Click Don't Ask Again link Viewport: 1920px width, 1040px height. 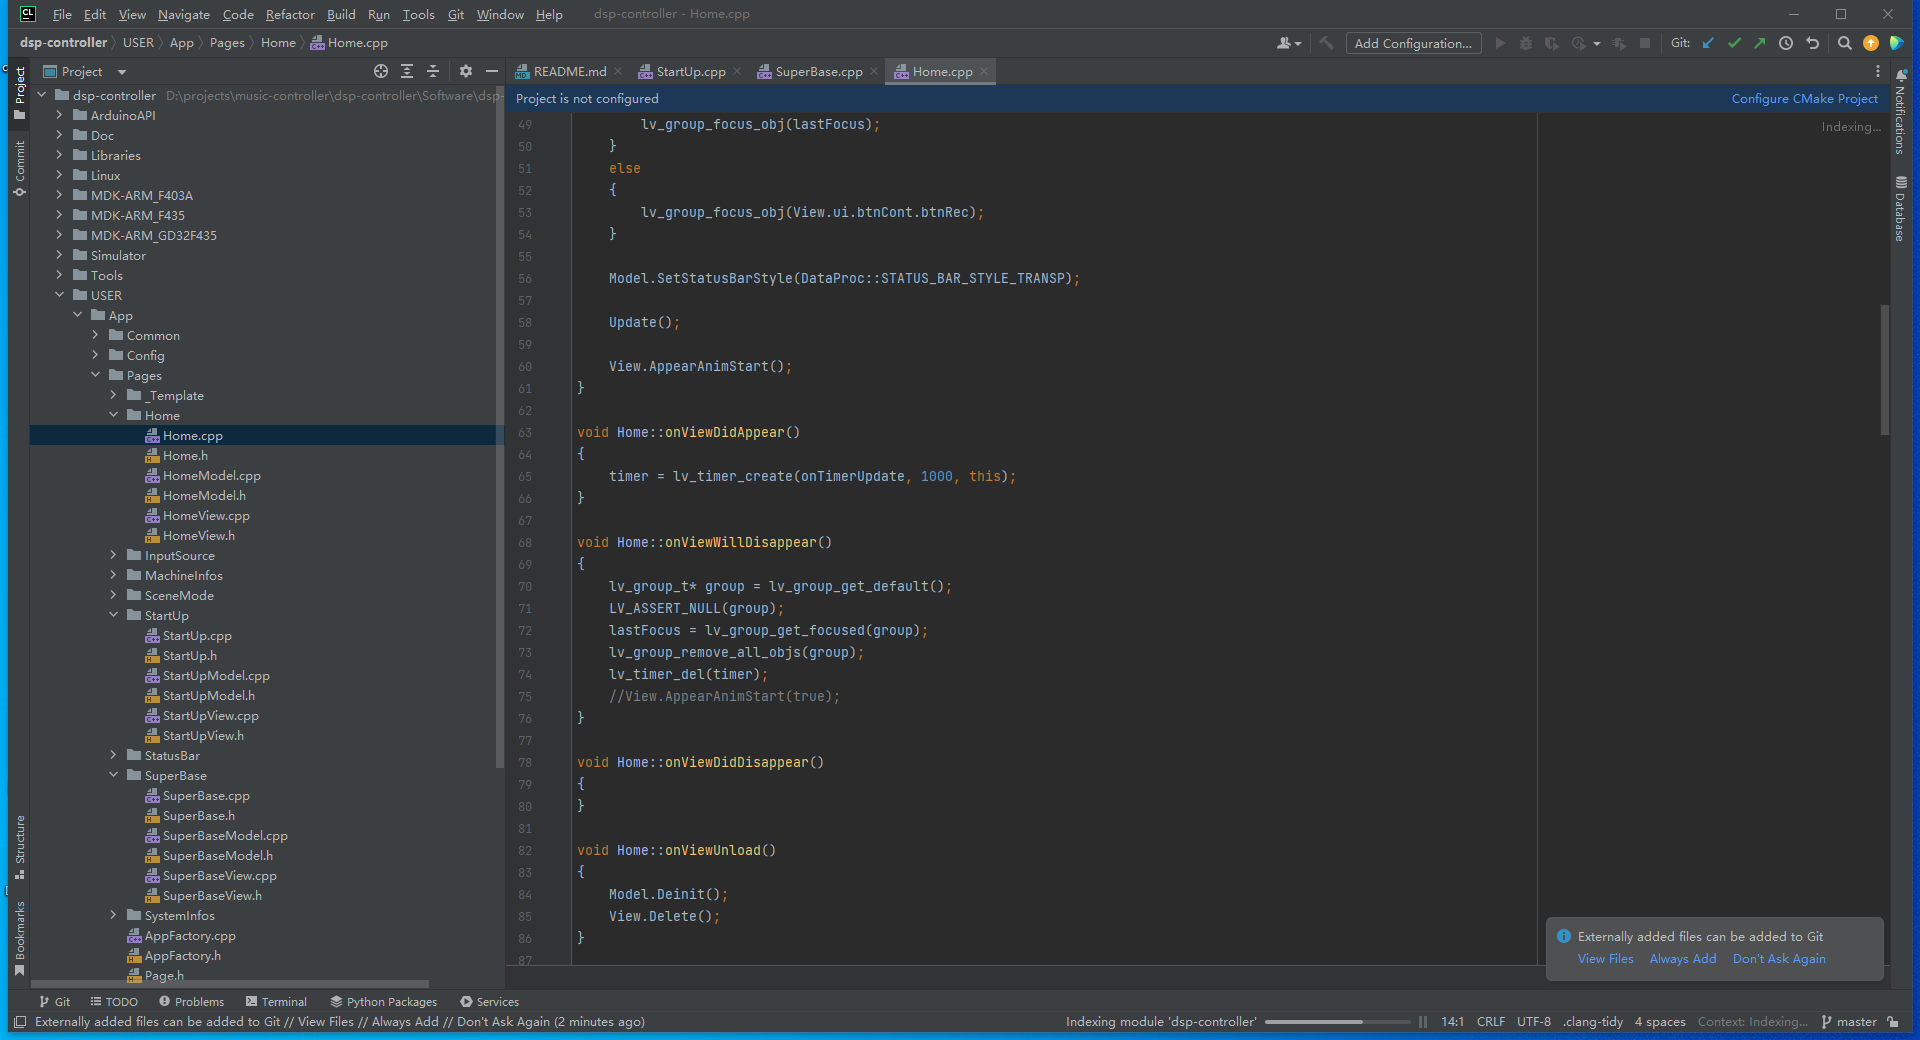(x=1779, y=958)
